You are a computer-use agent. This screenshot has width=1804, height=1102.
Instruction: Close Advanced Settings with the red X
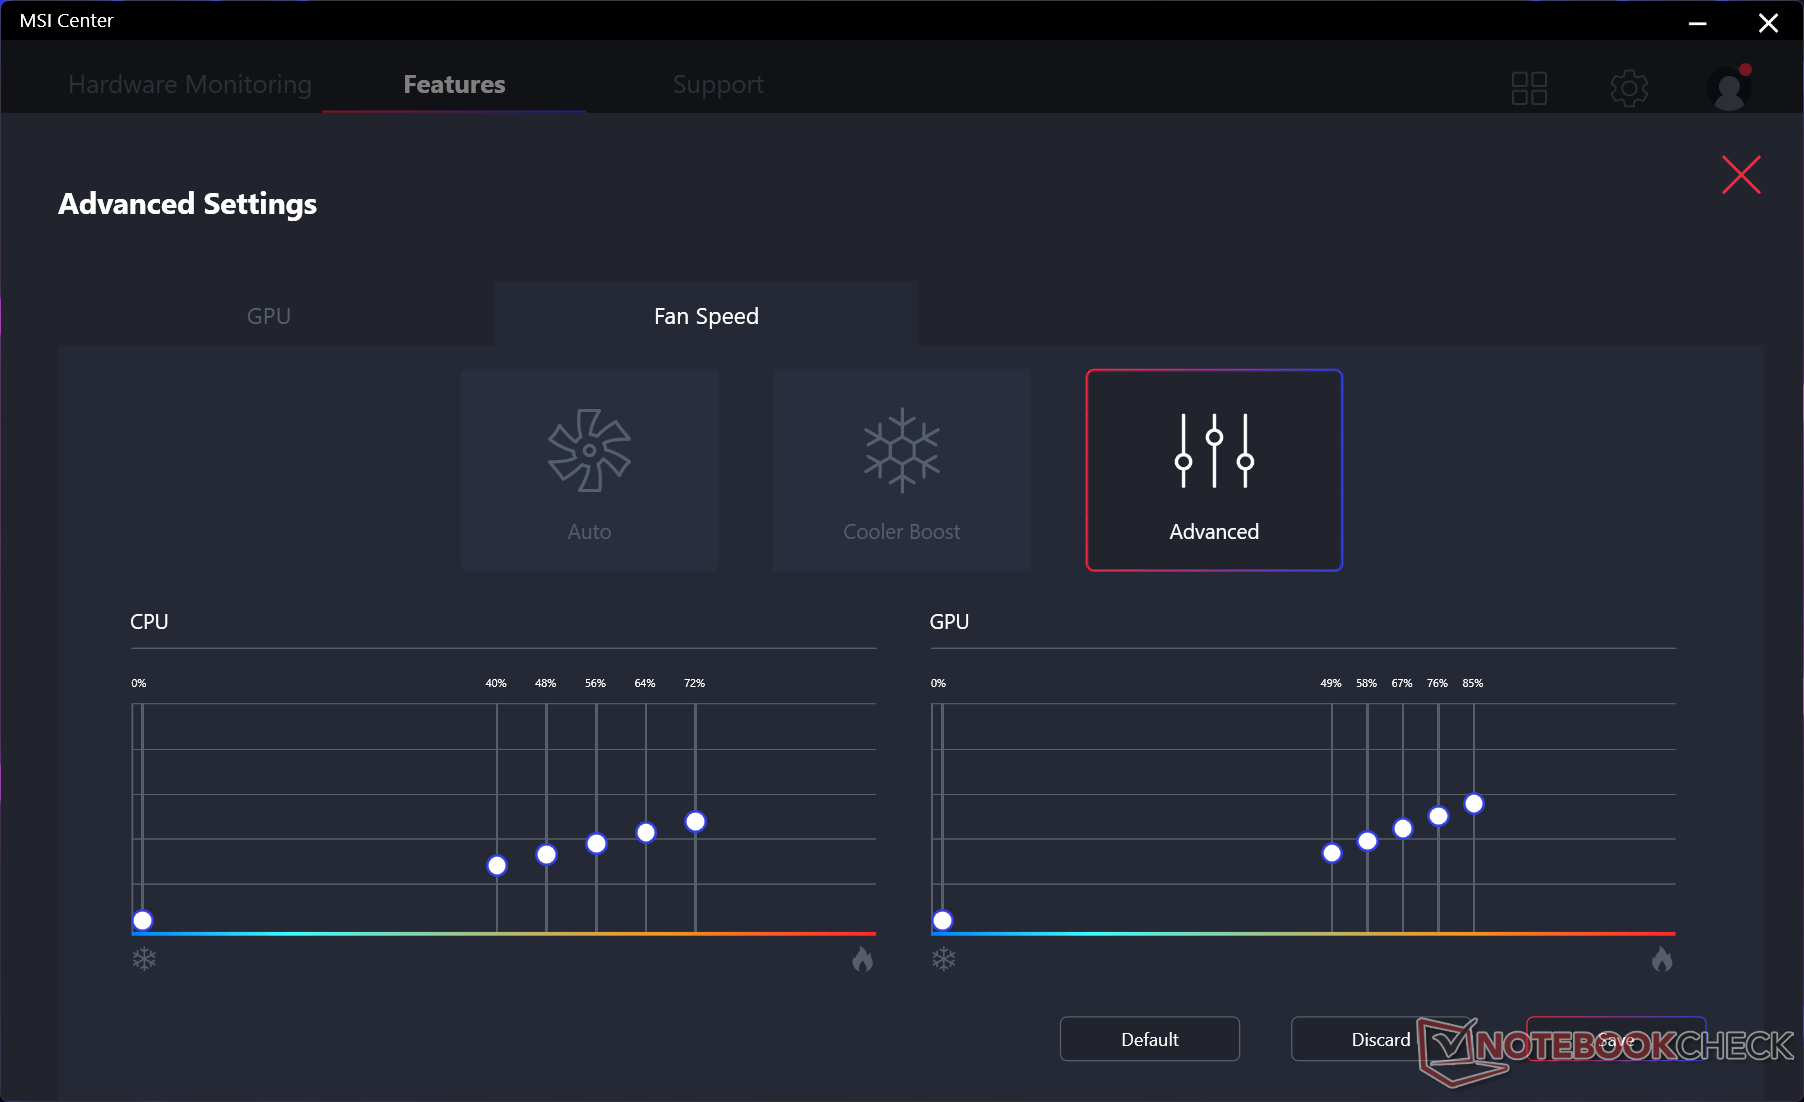click(x=1741, y=175)
